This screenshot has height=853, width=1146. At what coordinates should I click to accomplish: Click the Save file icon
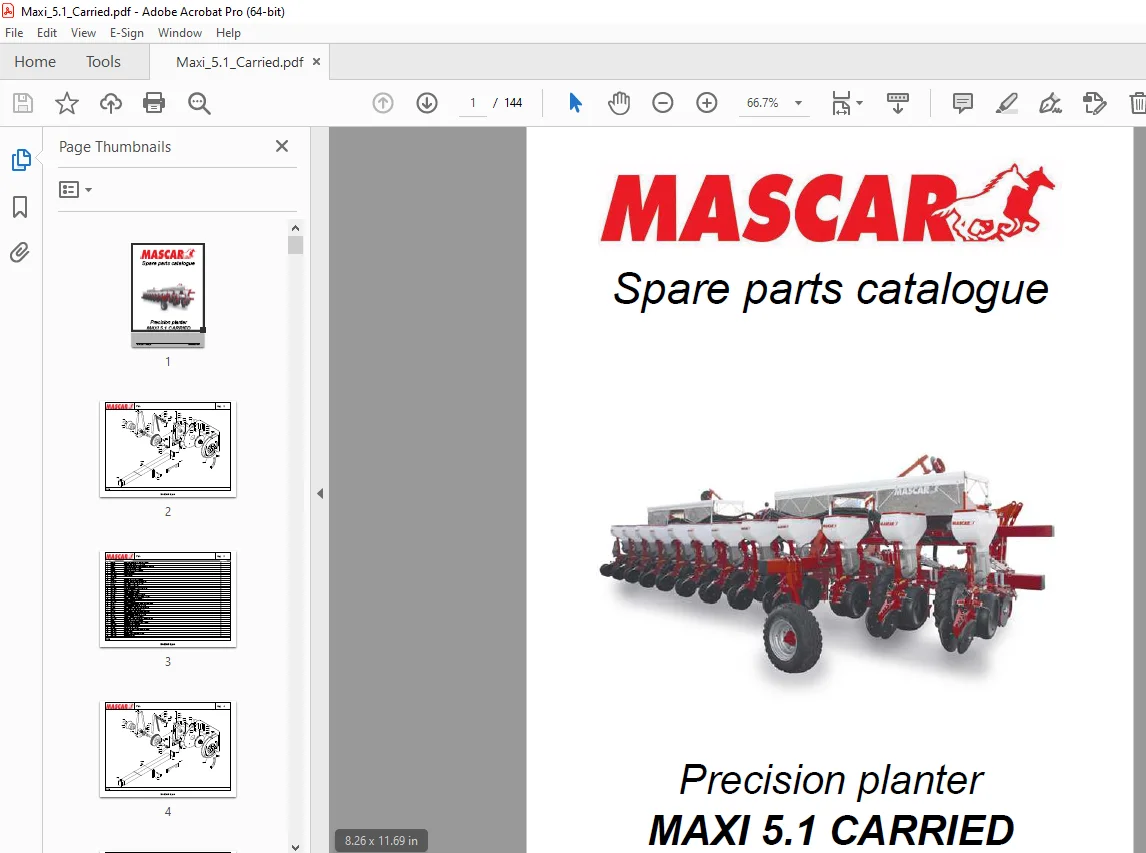23,103
